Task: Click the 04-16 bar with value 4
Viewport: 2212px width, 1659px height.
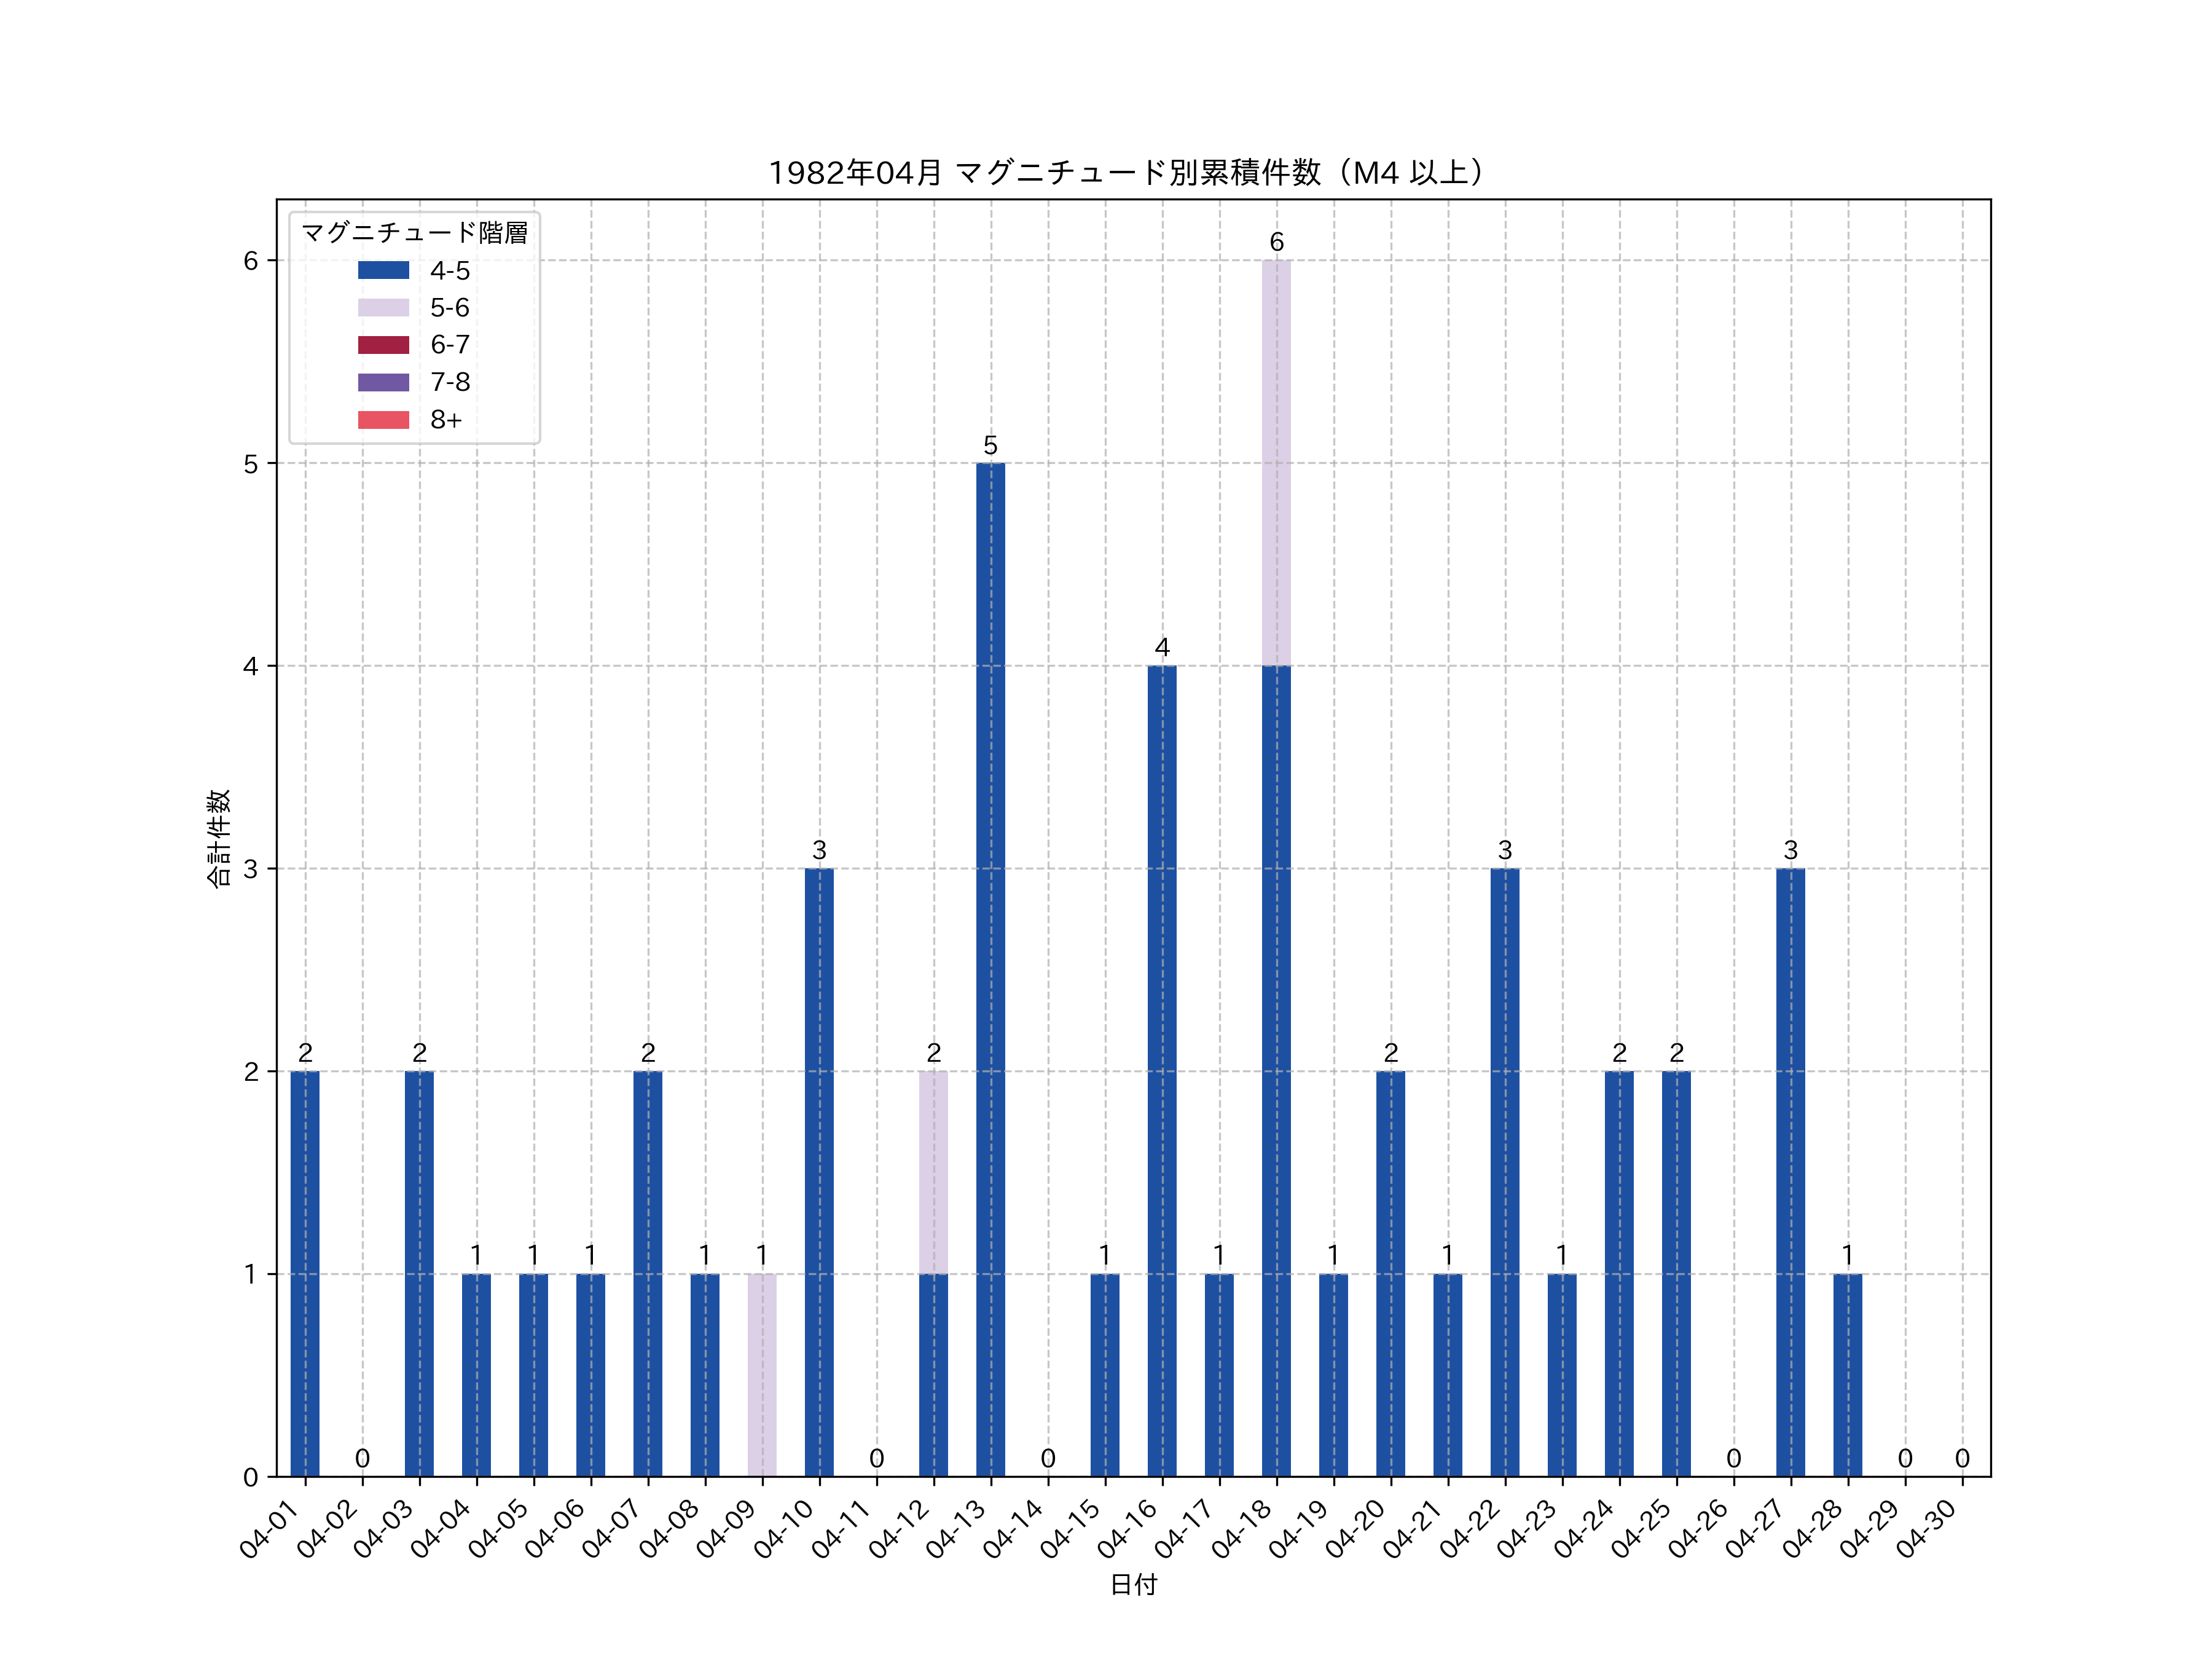Action: click(x=1162, y=1070)
